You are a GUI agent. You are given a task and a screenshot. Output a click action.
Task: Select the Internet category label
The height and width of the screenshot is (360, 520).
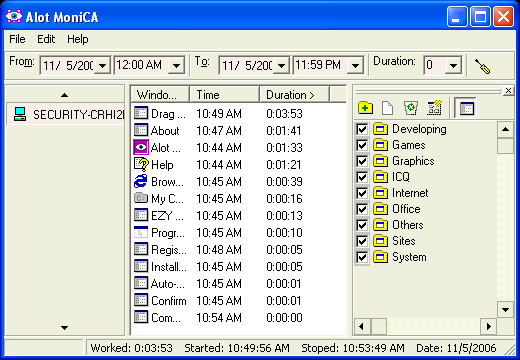tap(410, 193)
